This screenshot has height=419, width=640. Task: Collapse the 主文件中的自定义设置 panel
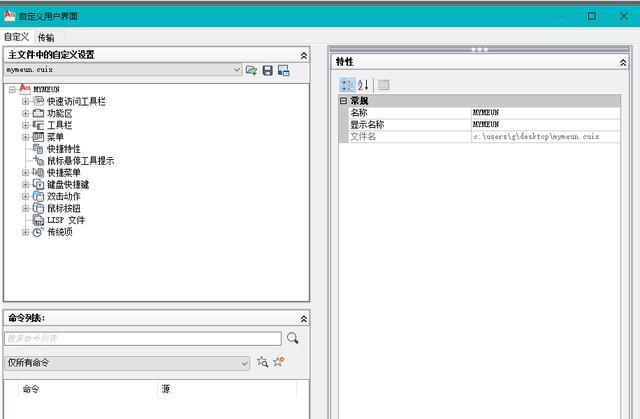(304, 55)
